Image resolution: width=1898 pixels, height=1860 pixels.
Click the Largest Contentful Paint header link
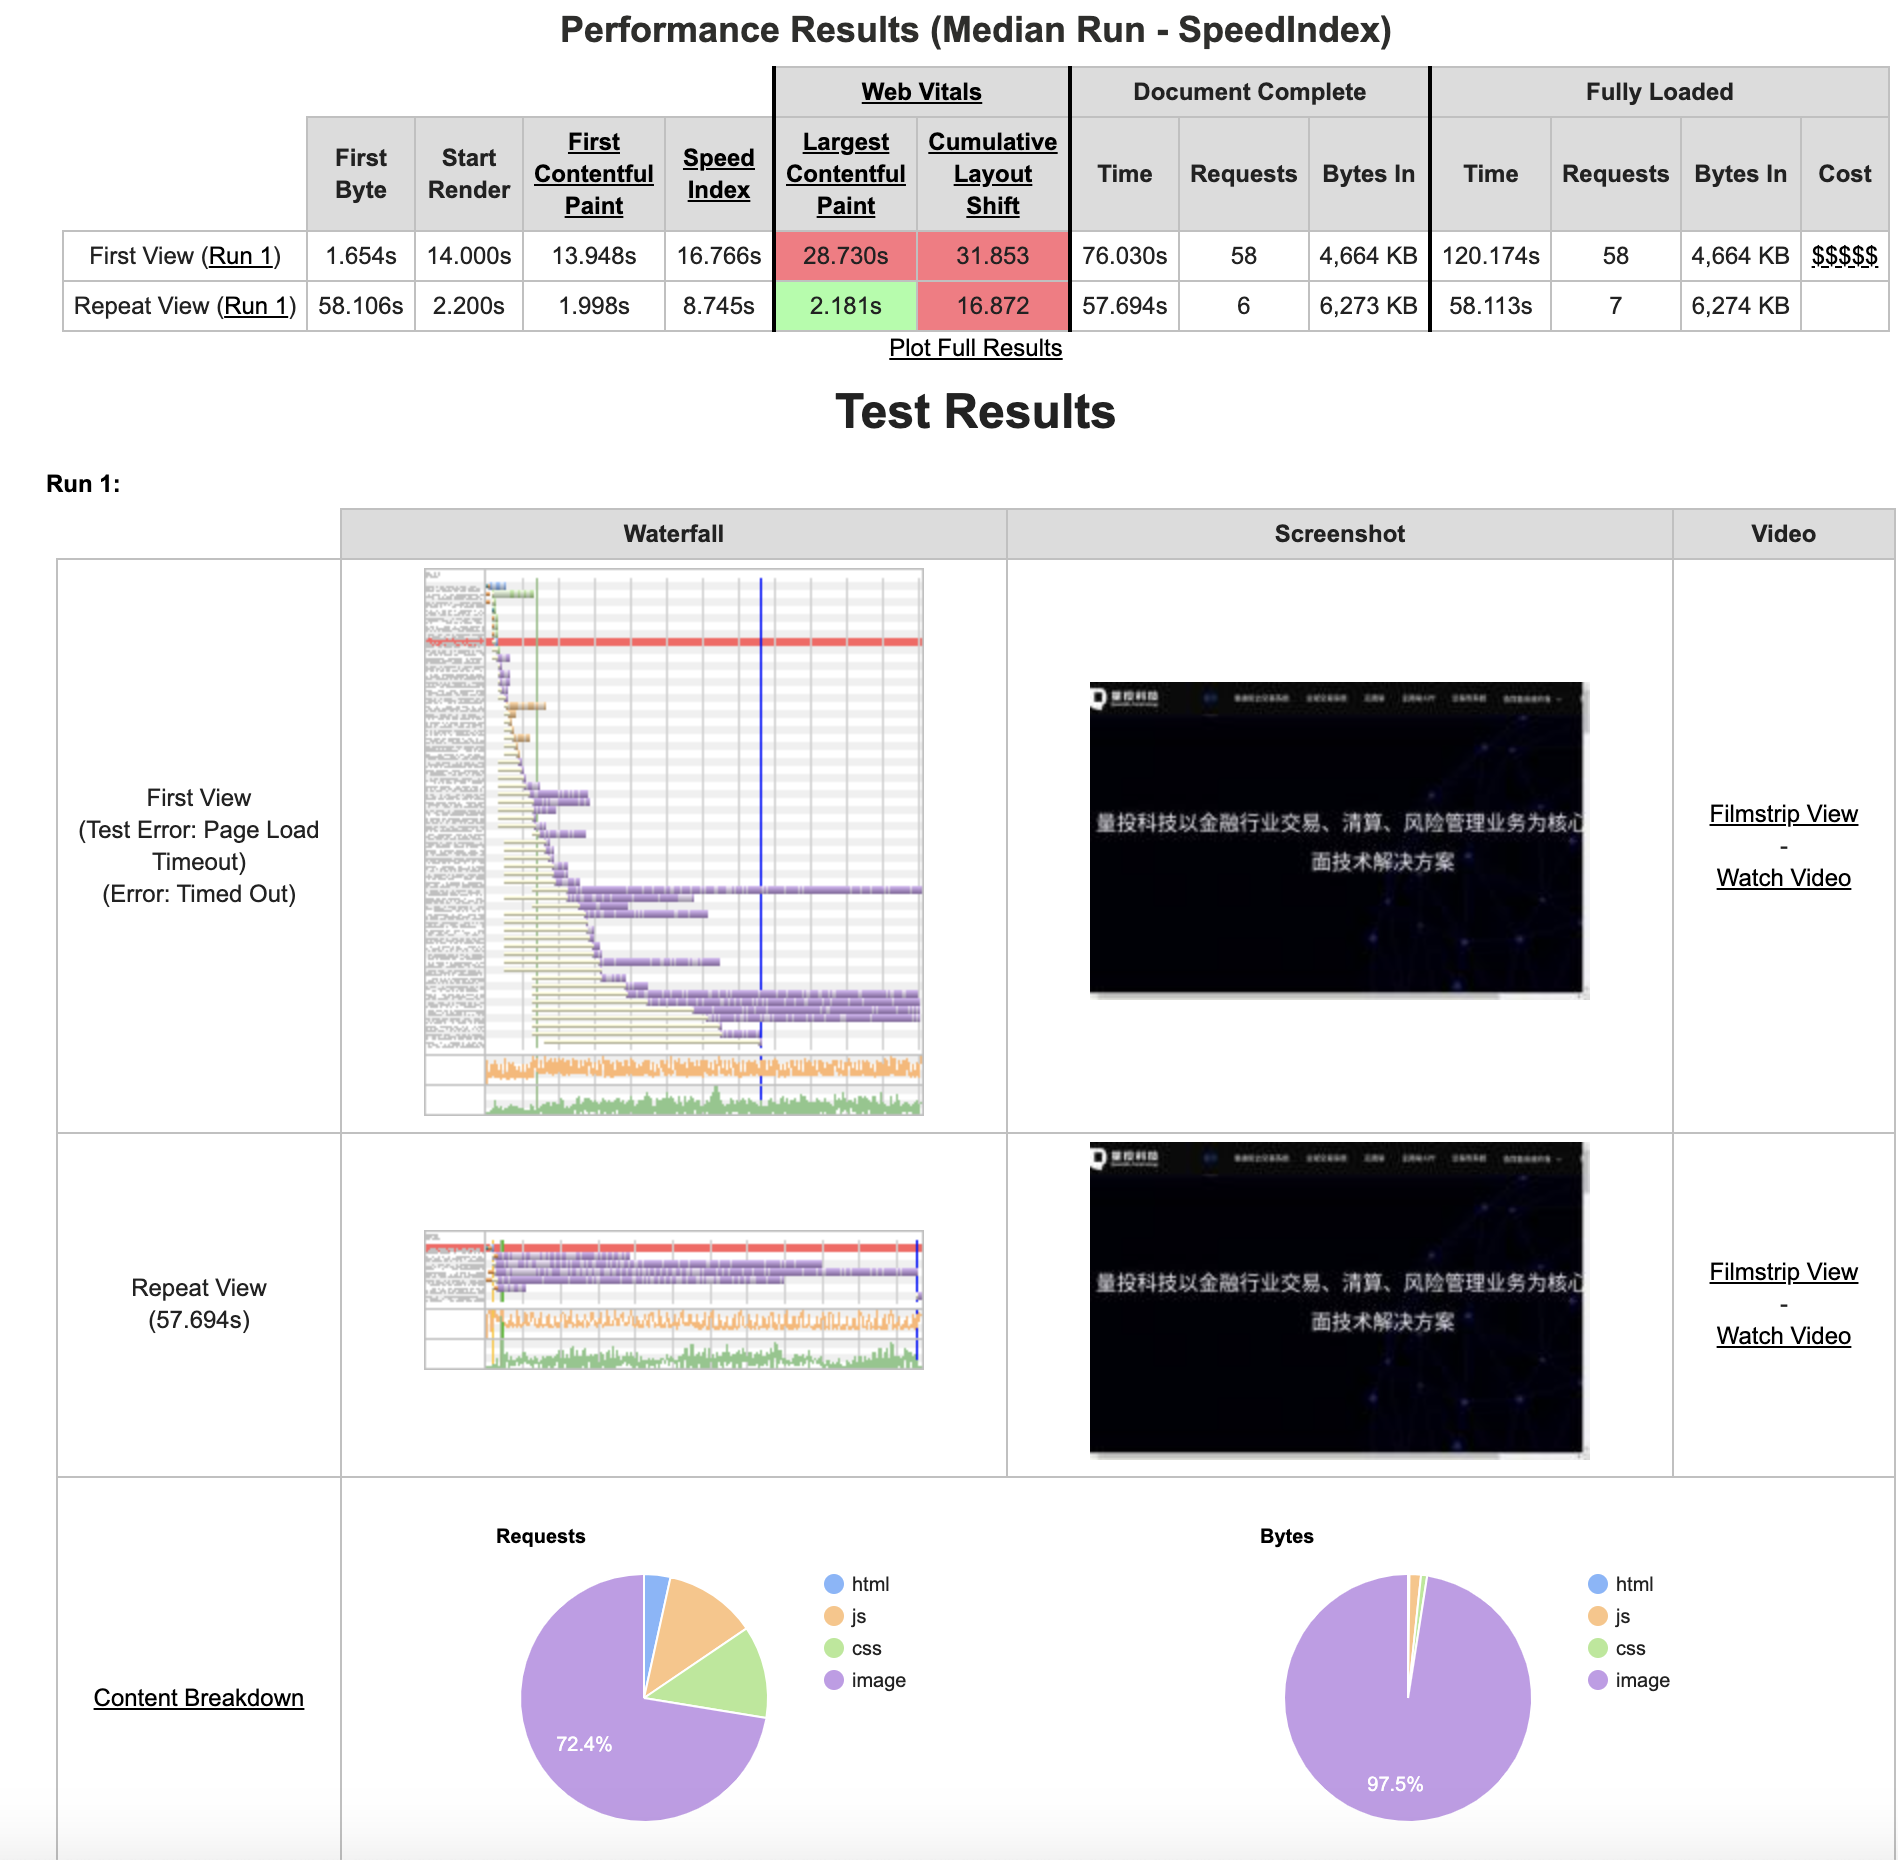[845, 174]
